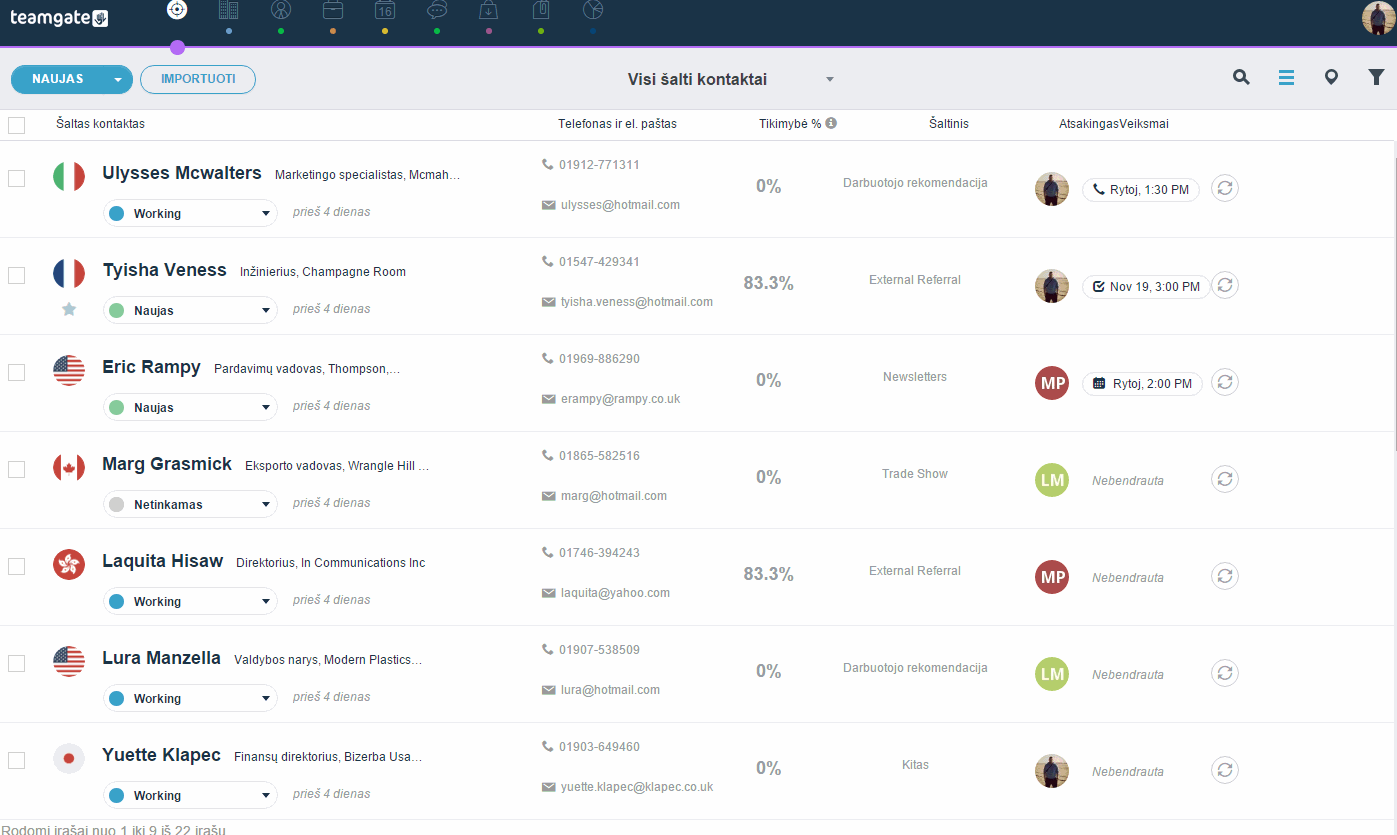Open the arrow dropdown on NAUJAS button
1397x835 pixels.
point(118,79)
